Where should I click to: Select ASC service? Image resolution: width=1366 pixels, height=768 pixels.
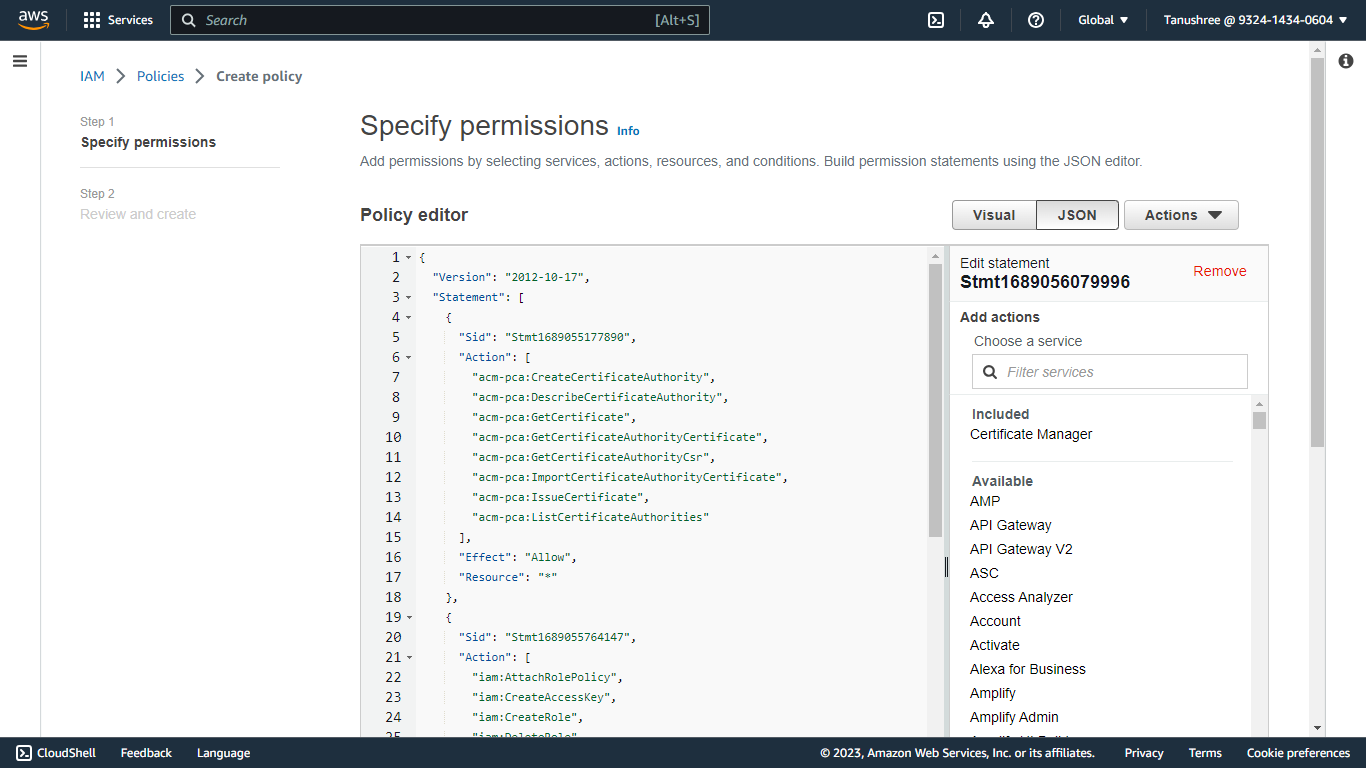(x=984, y=573)
